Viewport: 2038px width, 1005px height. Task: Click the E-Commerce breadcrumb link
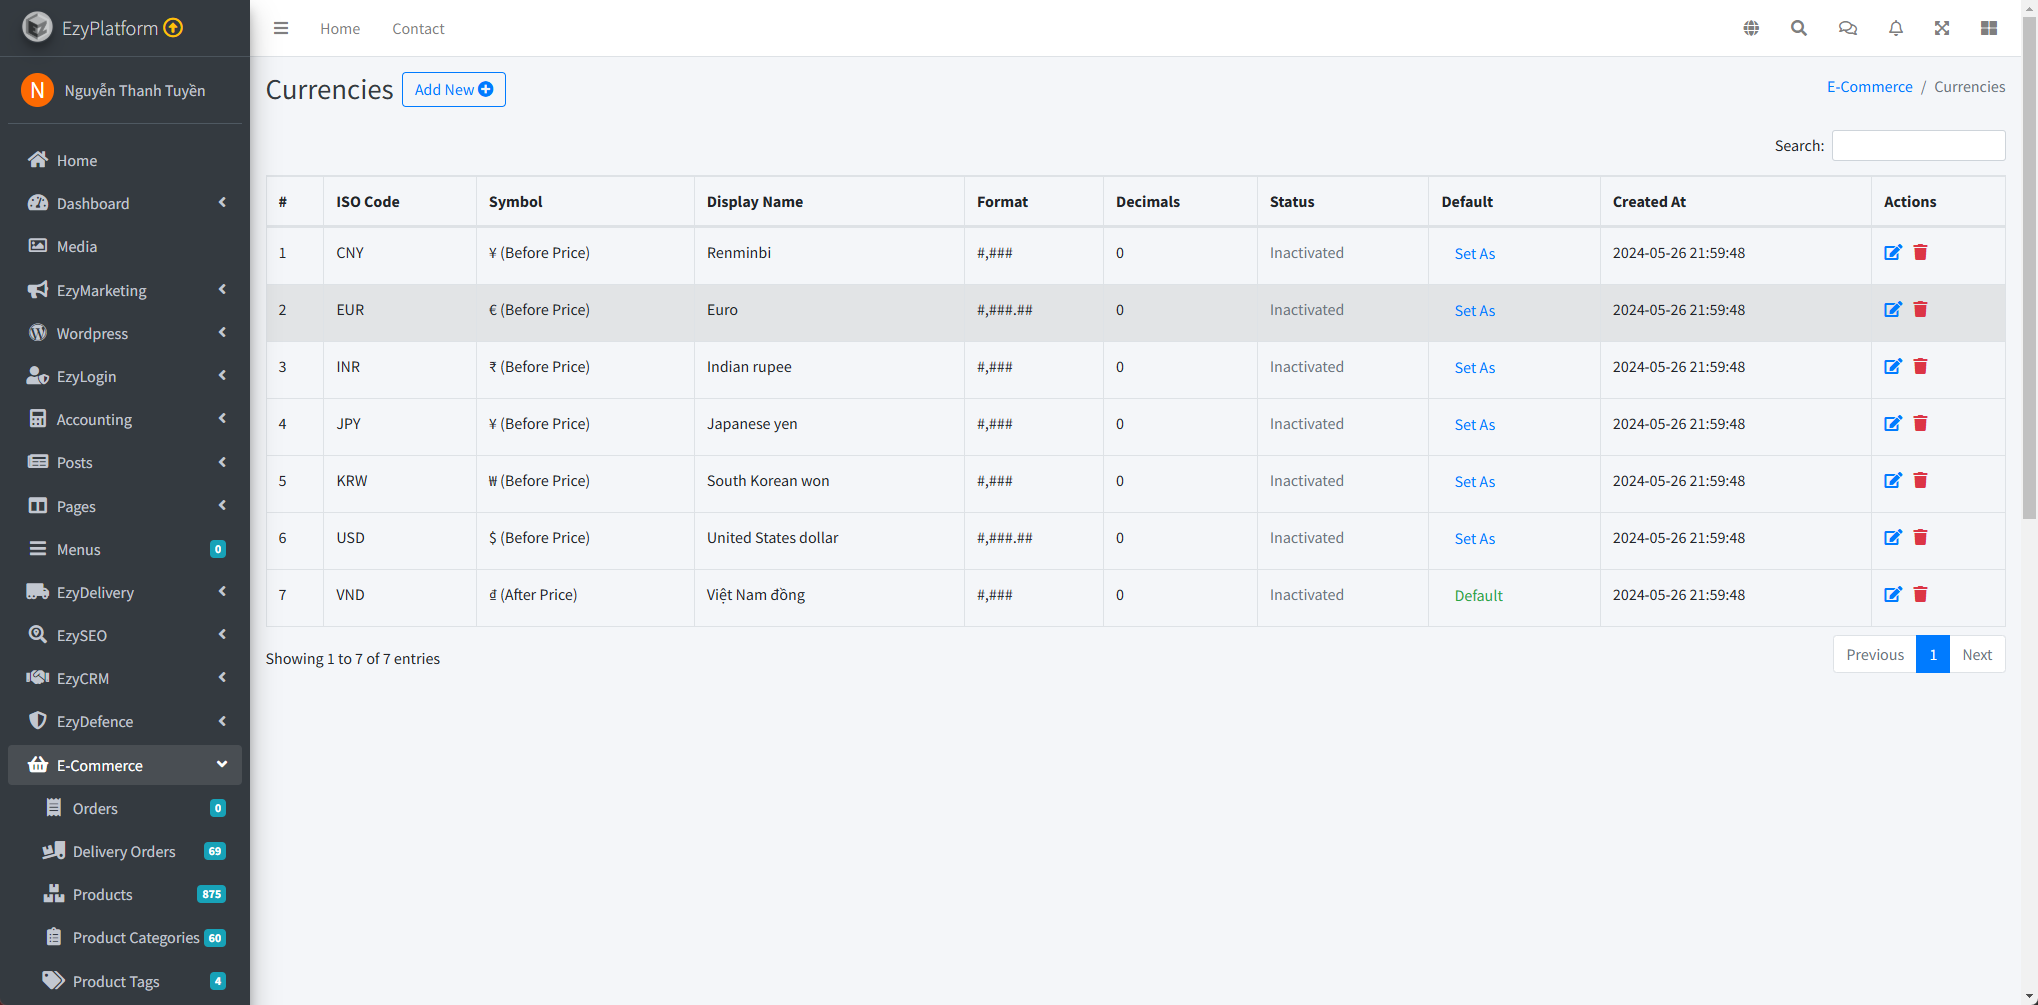pyautogui.click(x=1869, y=87)
